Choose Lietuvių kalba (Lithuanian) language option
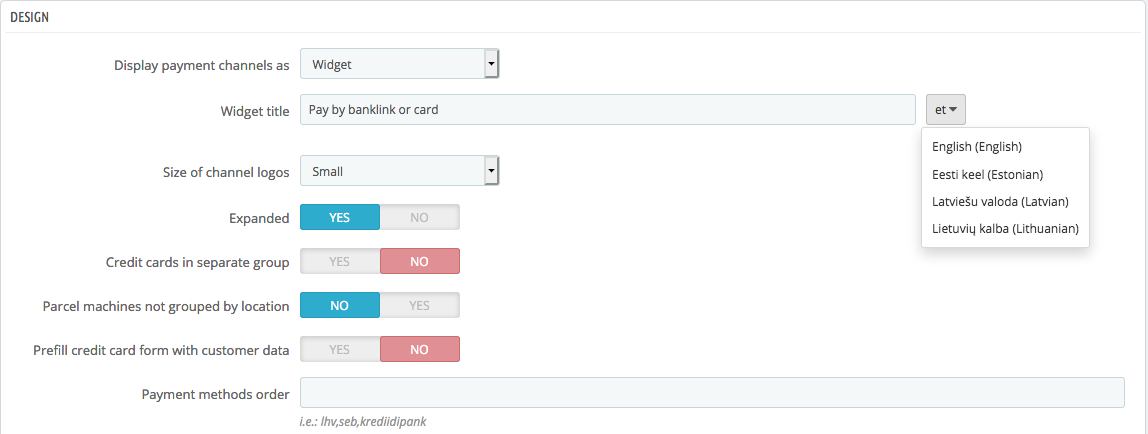 point(1005,229)
